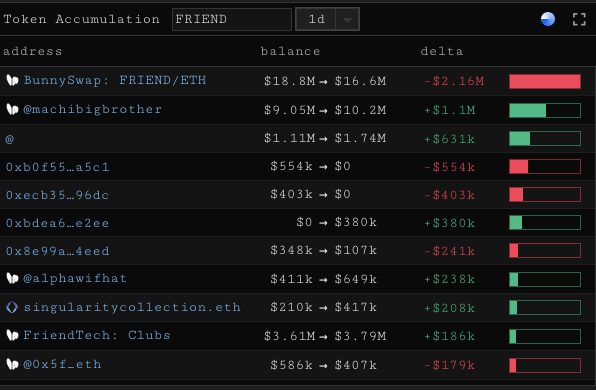Click the FRIEND token input field
Image resolution: width=596 pixels, height=390 pixels.
point(231,19)
